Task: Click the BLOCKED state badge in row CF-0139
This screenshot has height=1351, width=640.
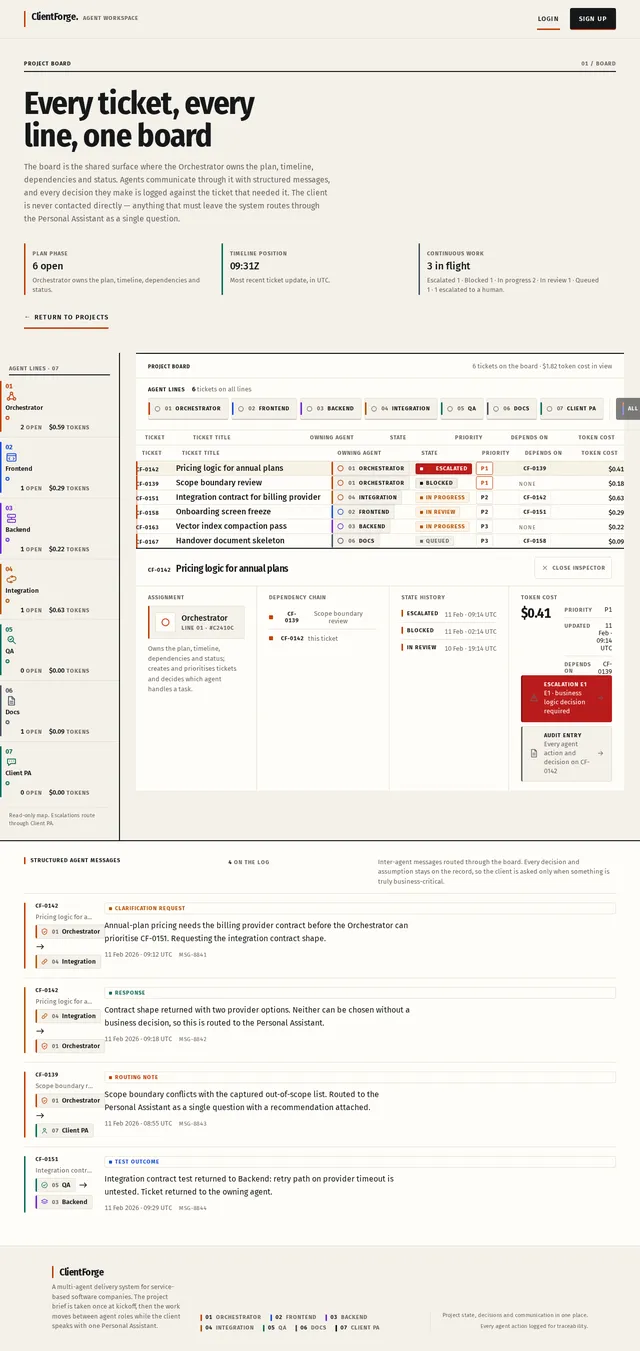Action: [x=437, y=483]
